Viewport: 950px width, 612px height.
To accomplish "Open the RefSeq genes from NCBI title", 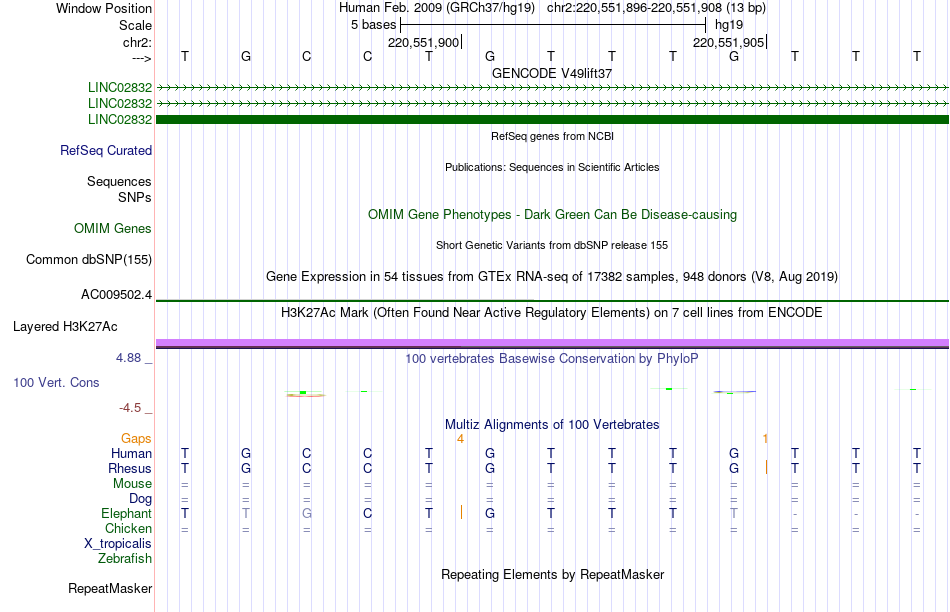I will coord(552,136).
